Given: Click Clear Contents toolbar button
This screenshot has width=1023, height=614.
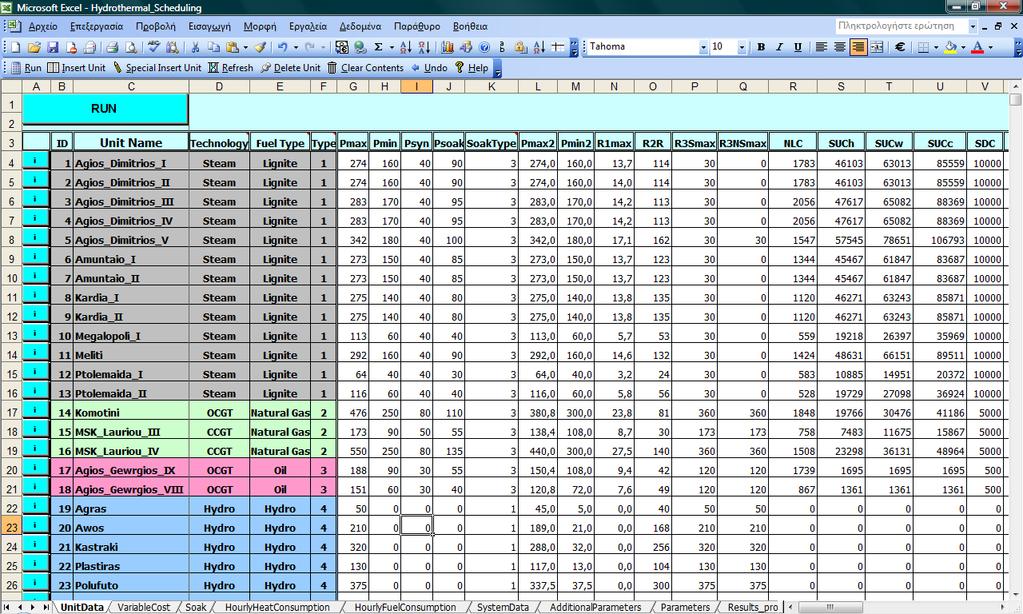Looking at the screenshot, I should pyautogui.click(x=365, y=67).
